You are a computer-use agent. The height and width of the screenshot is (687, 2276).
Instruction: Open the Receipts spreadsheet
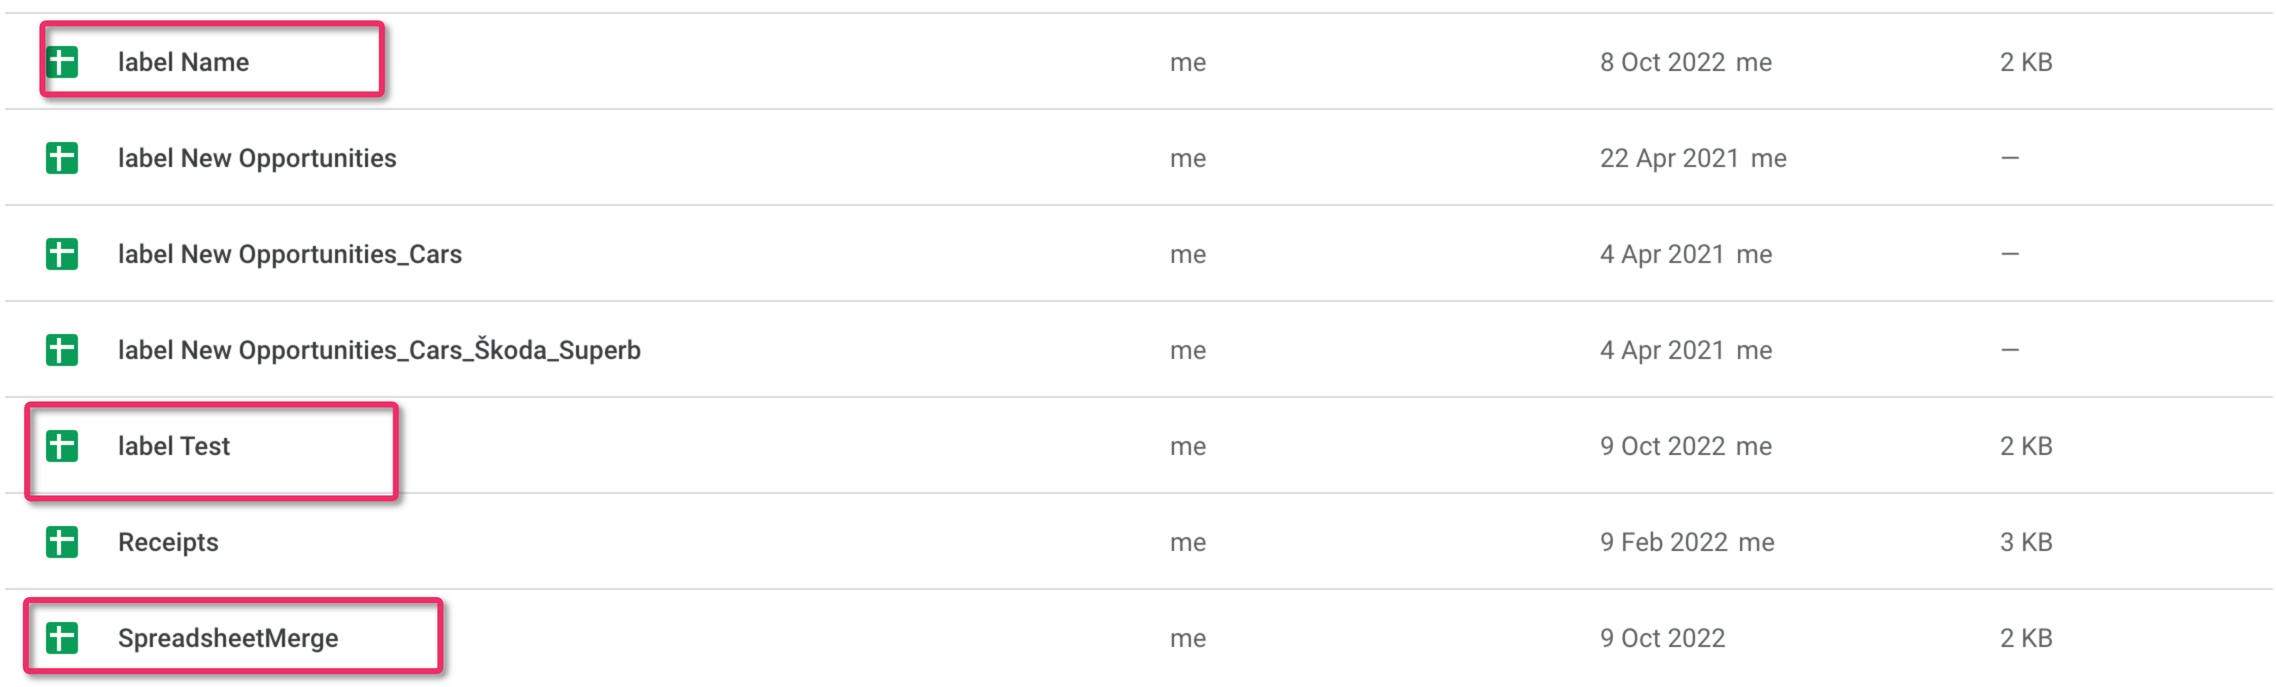click(x=168, y=543)
